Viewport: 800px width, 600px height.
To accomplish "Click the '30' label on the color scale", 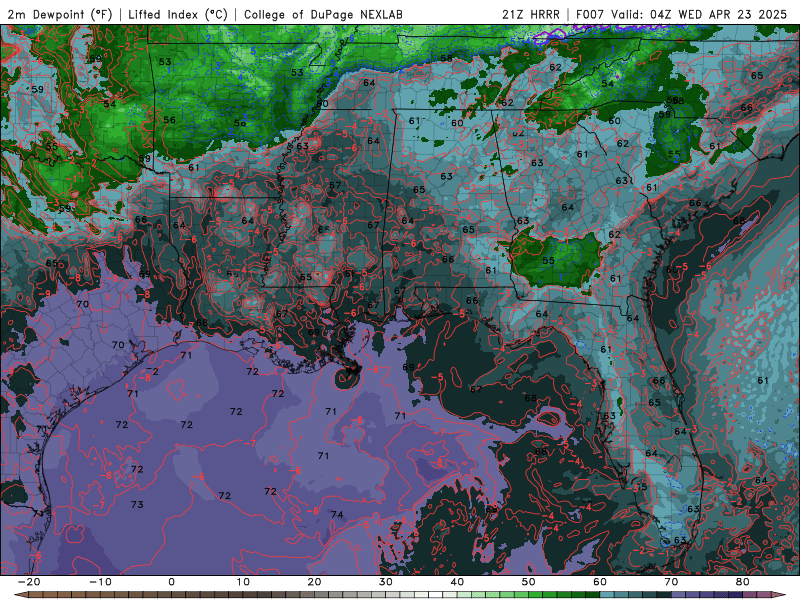I will 386,582.
